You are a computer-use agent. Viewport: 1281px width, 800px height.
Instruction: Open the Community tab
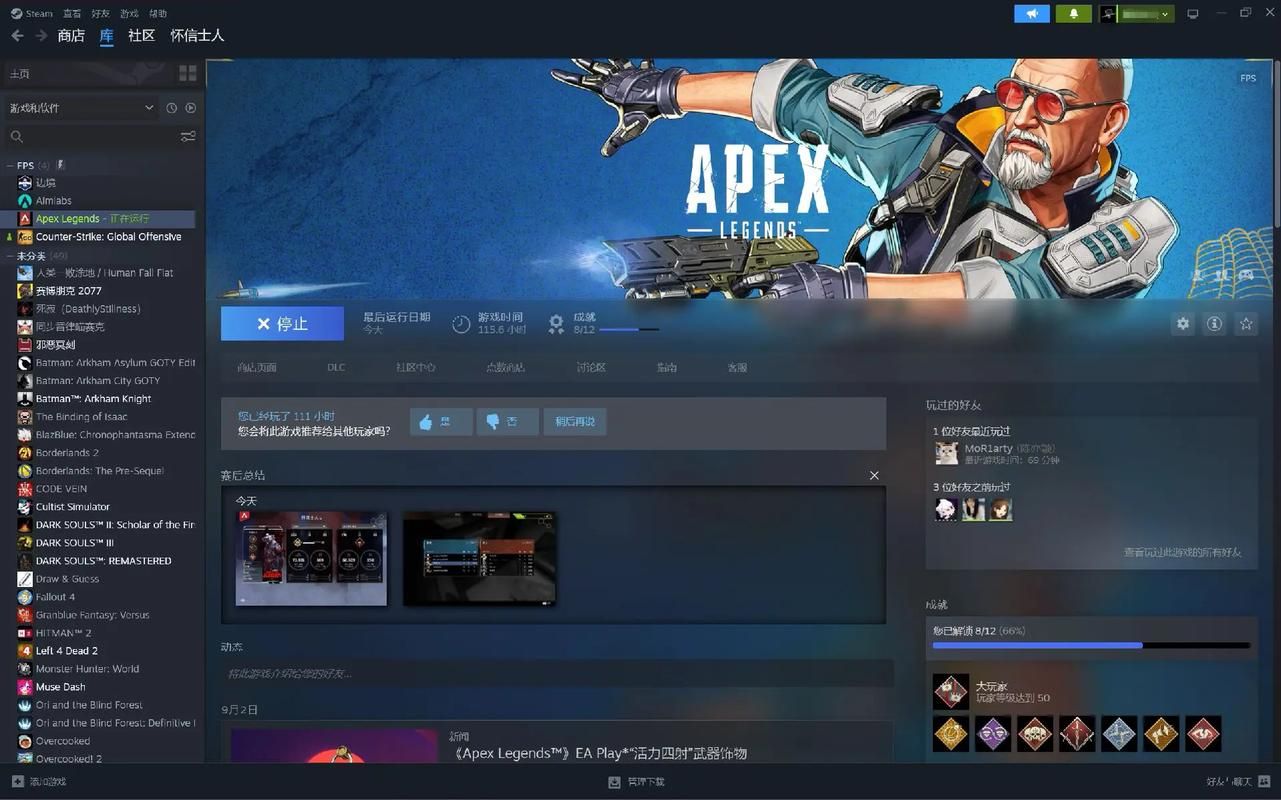pyautogui.click(x=141, y=36)
